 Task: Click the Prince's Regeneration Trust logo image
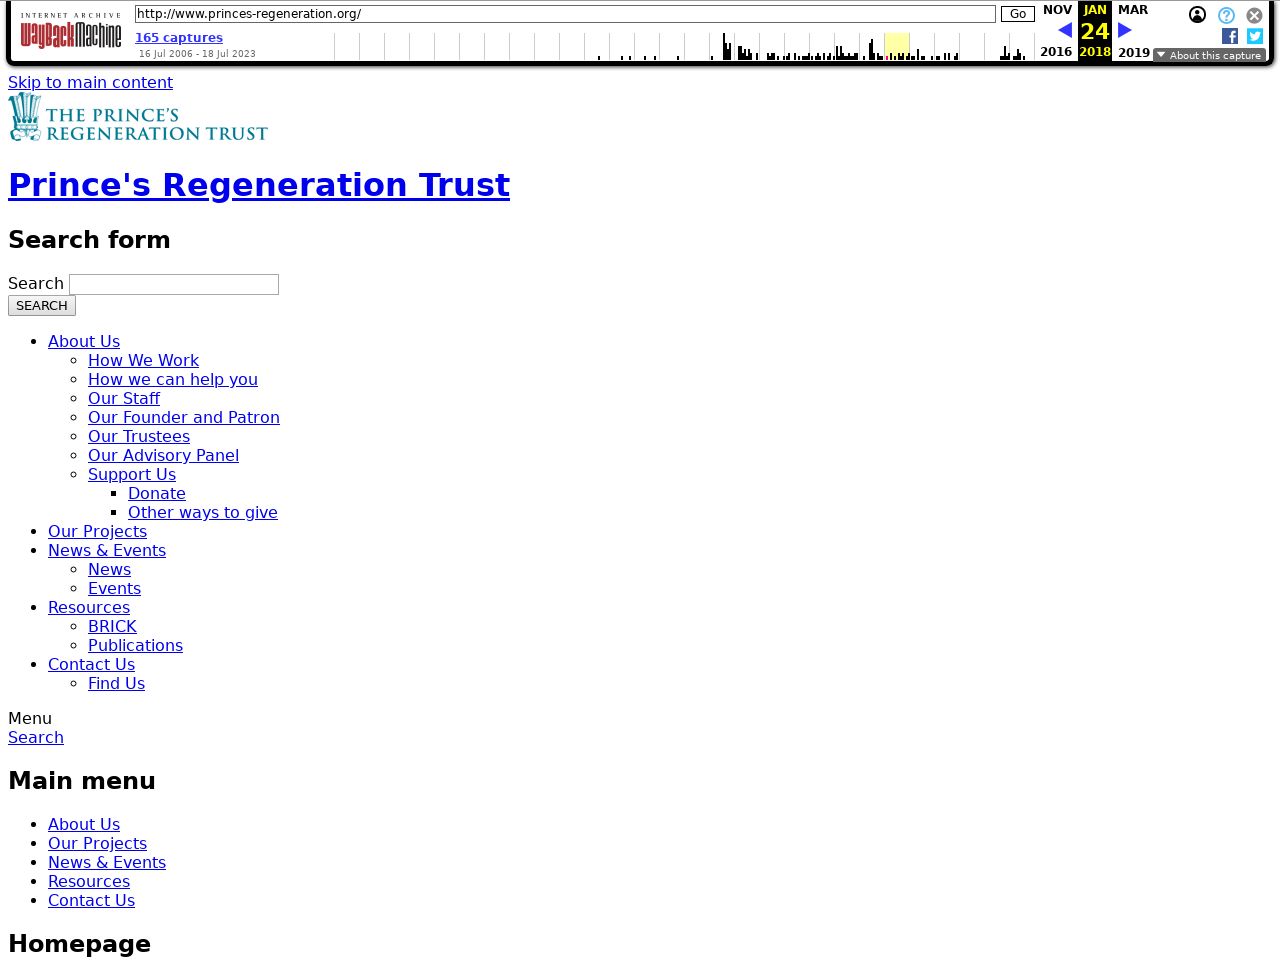coord(138,117)
